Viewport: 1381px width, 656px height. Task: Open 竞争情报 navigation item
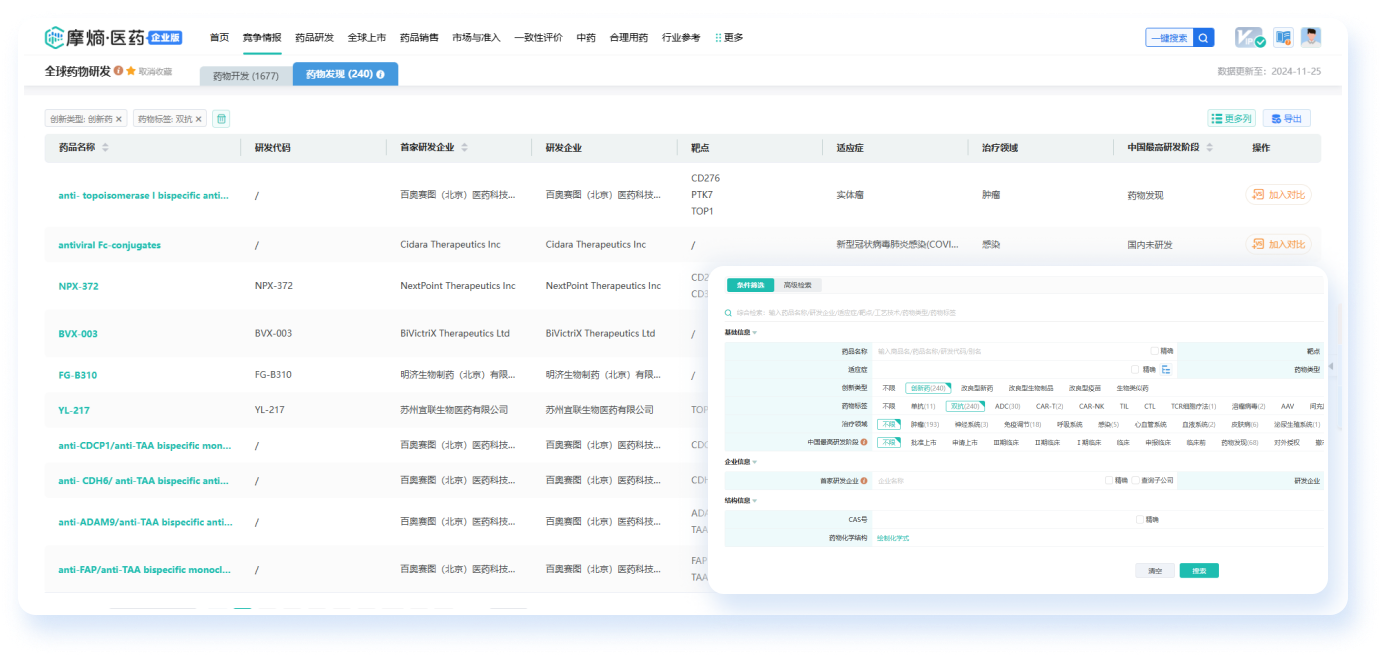pyautogui.click(x=262, y=38)
